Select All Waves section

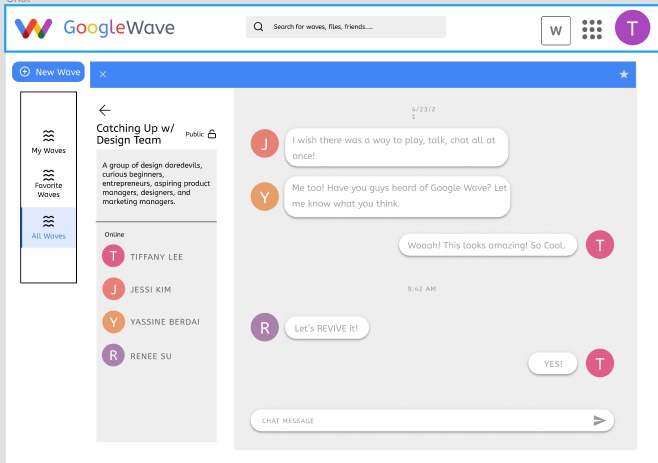[x=48, y=227]
